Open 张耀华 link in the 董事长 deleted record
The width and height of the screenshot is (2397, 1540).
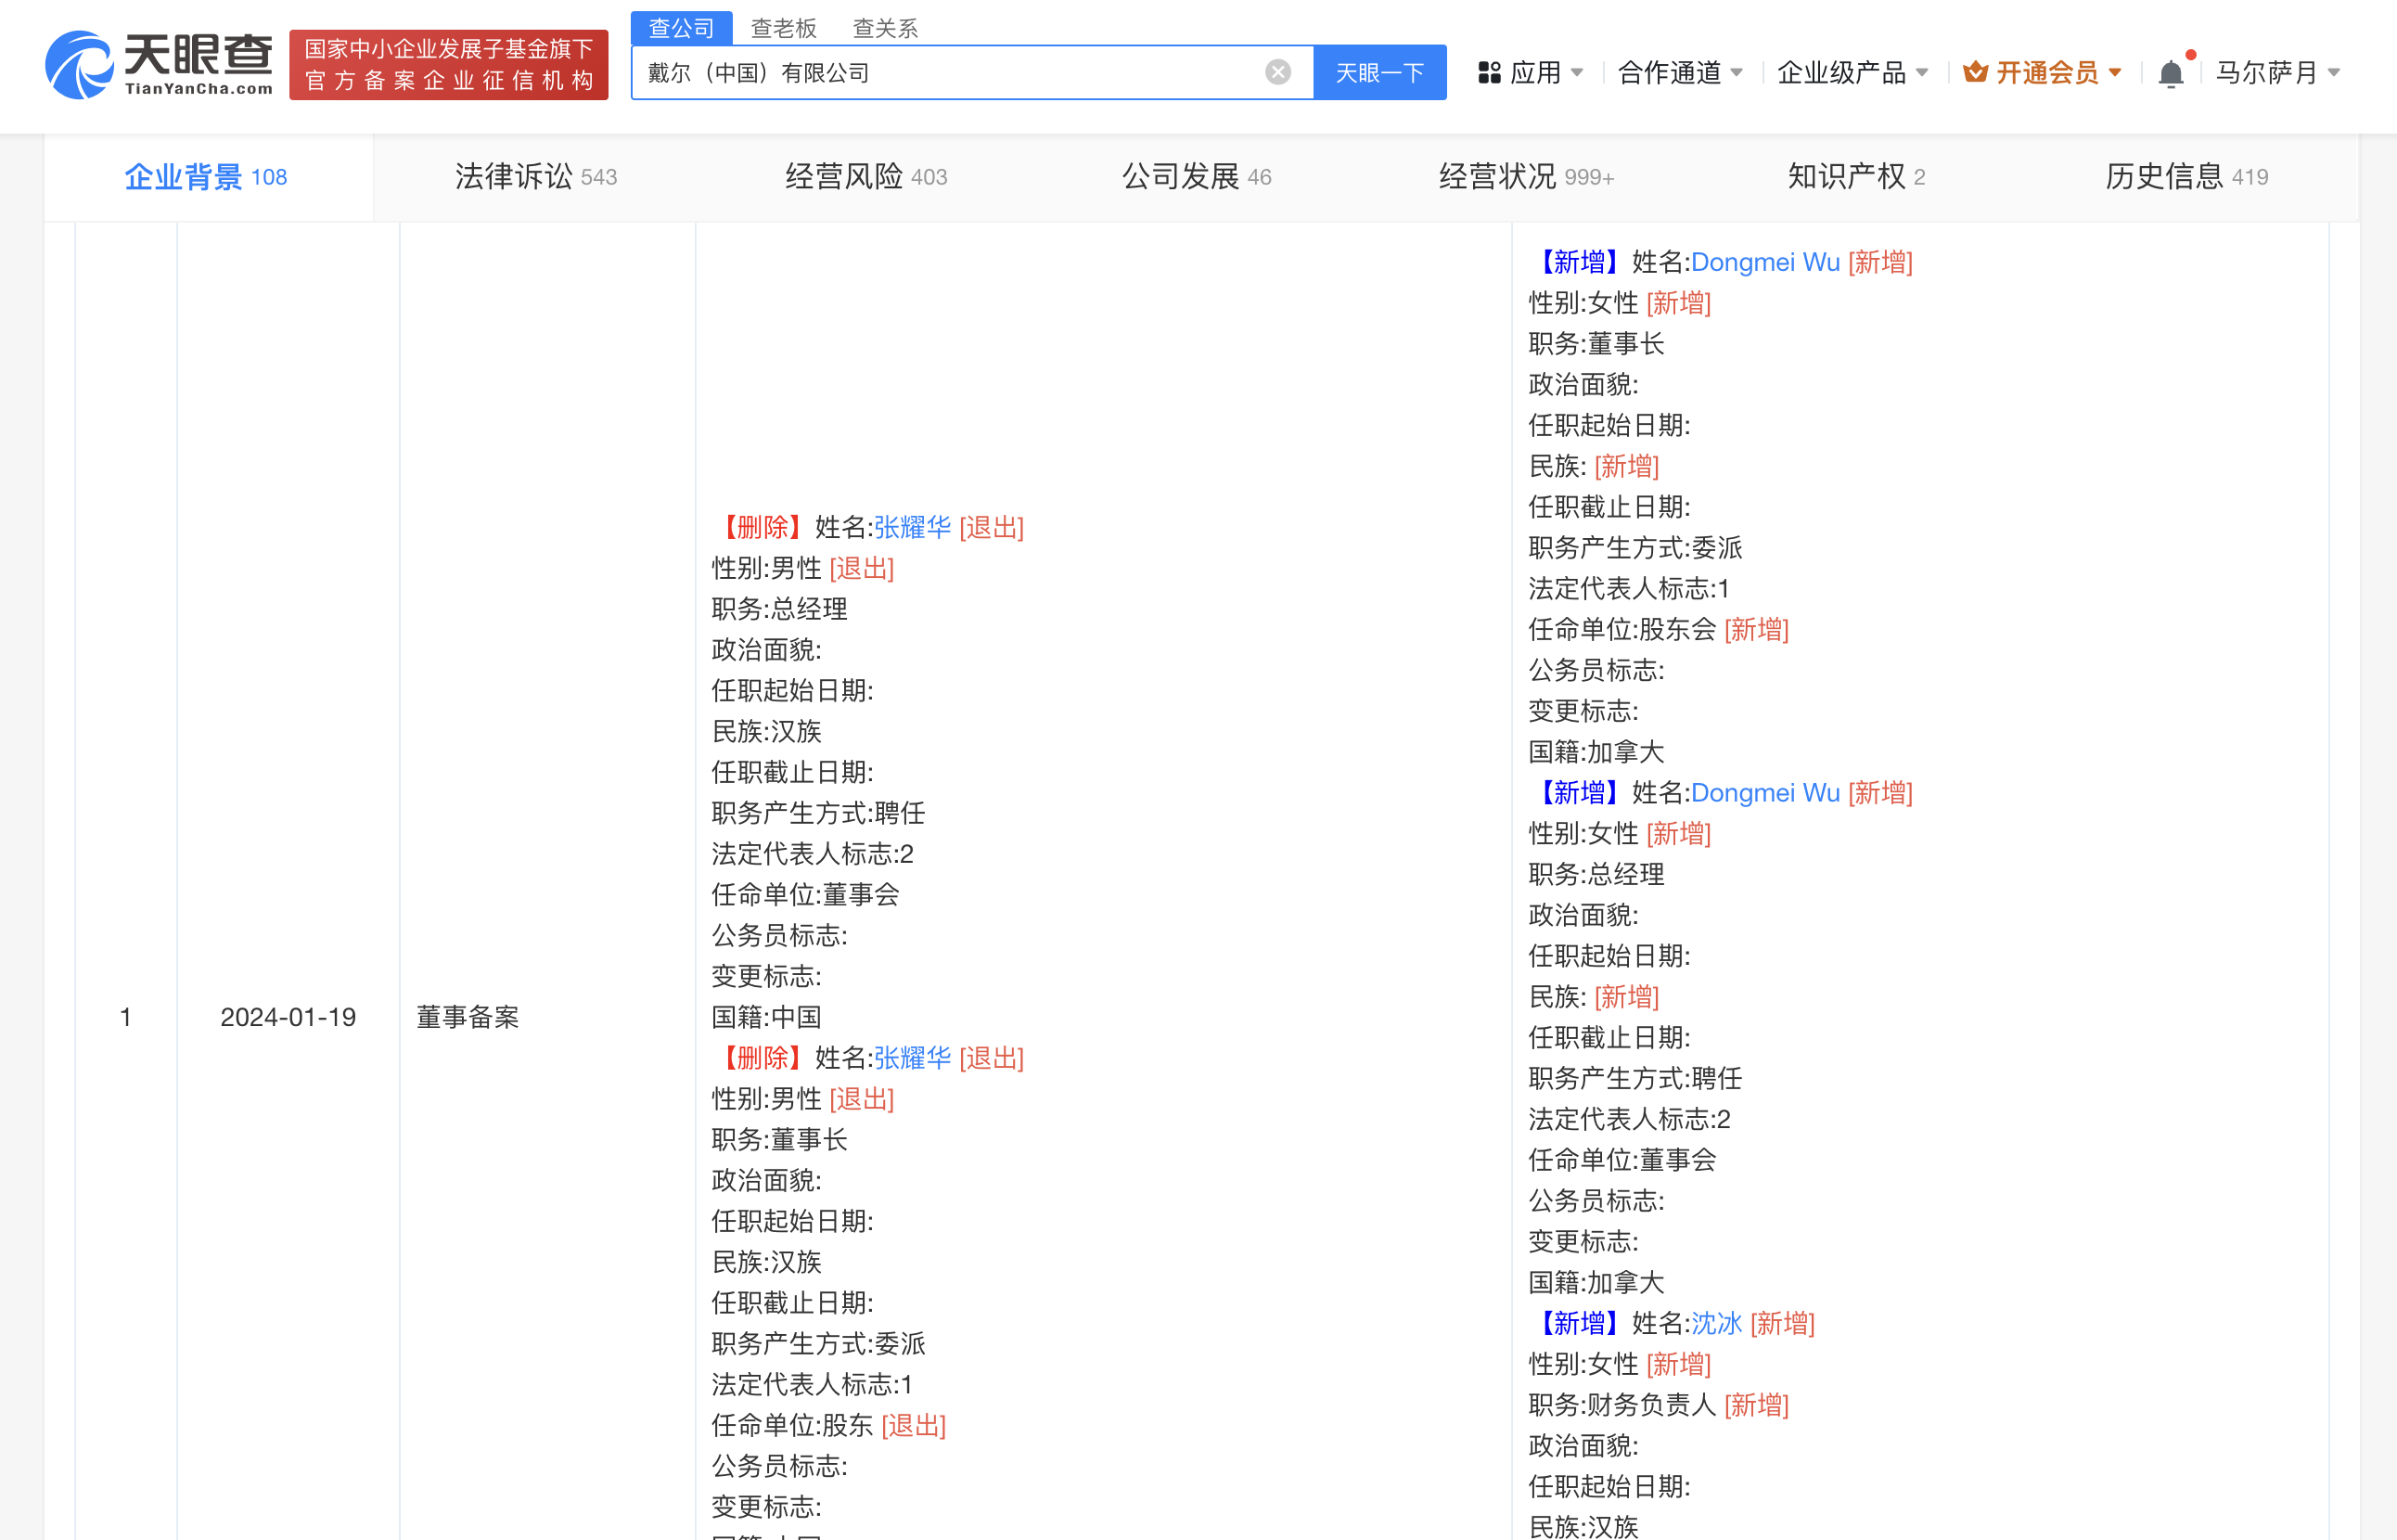pos(912,1058)
